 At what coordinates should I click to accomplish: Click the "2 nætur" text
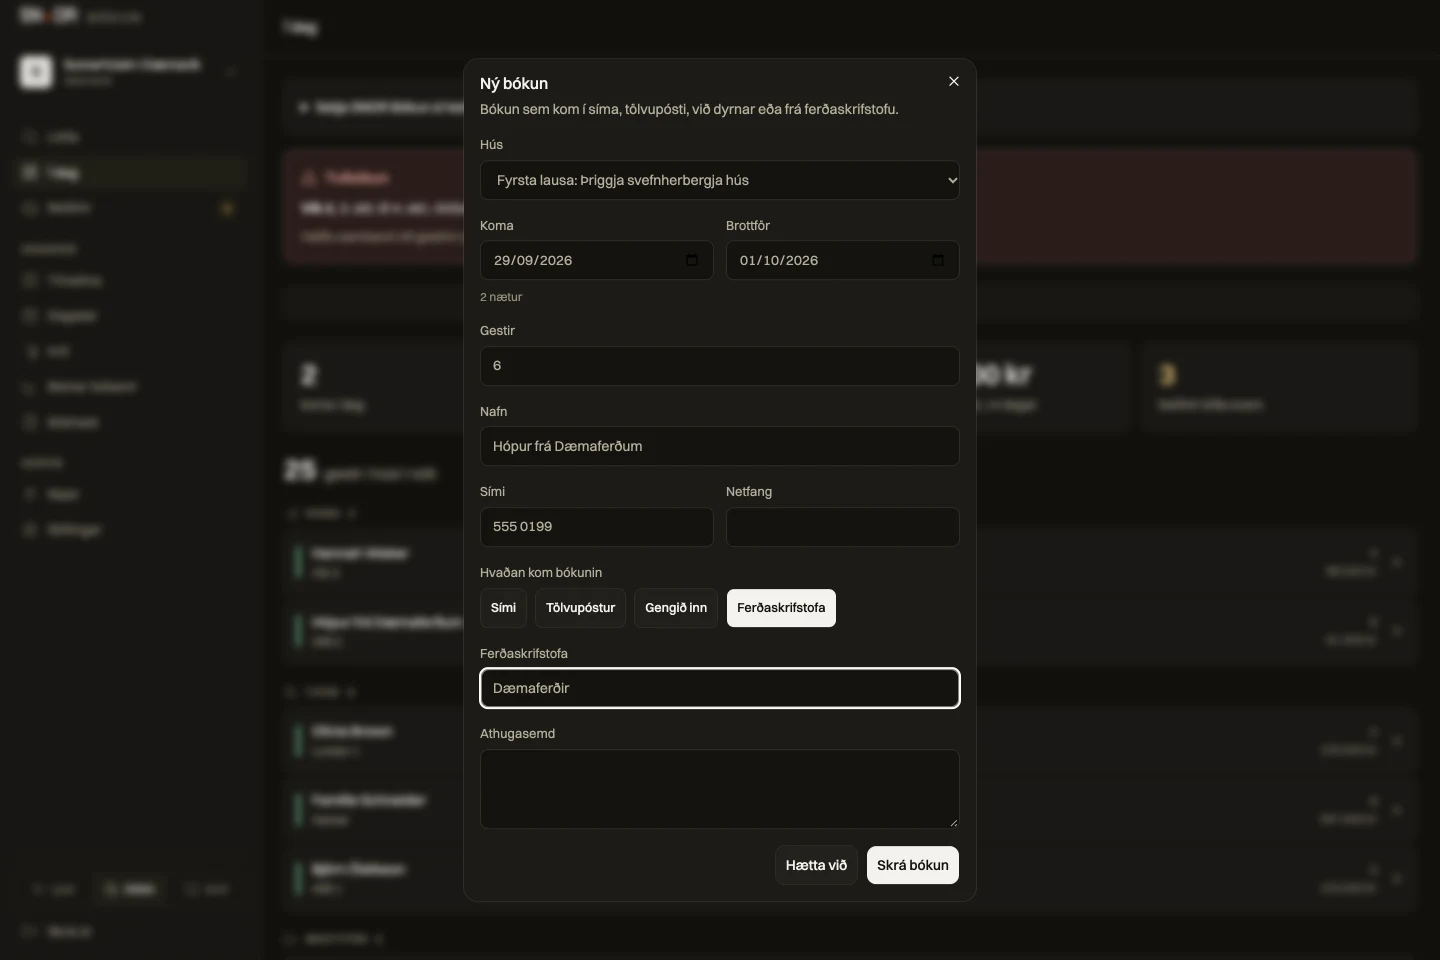(x=501, y=297)
